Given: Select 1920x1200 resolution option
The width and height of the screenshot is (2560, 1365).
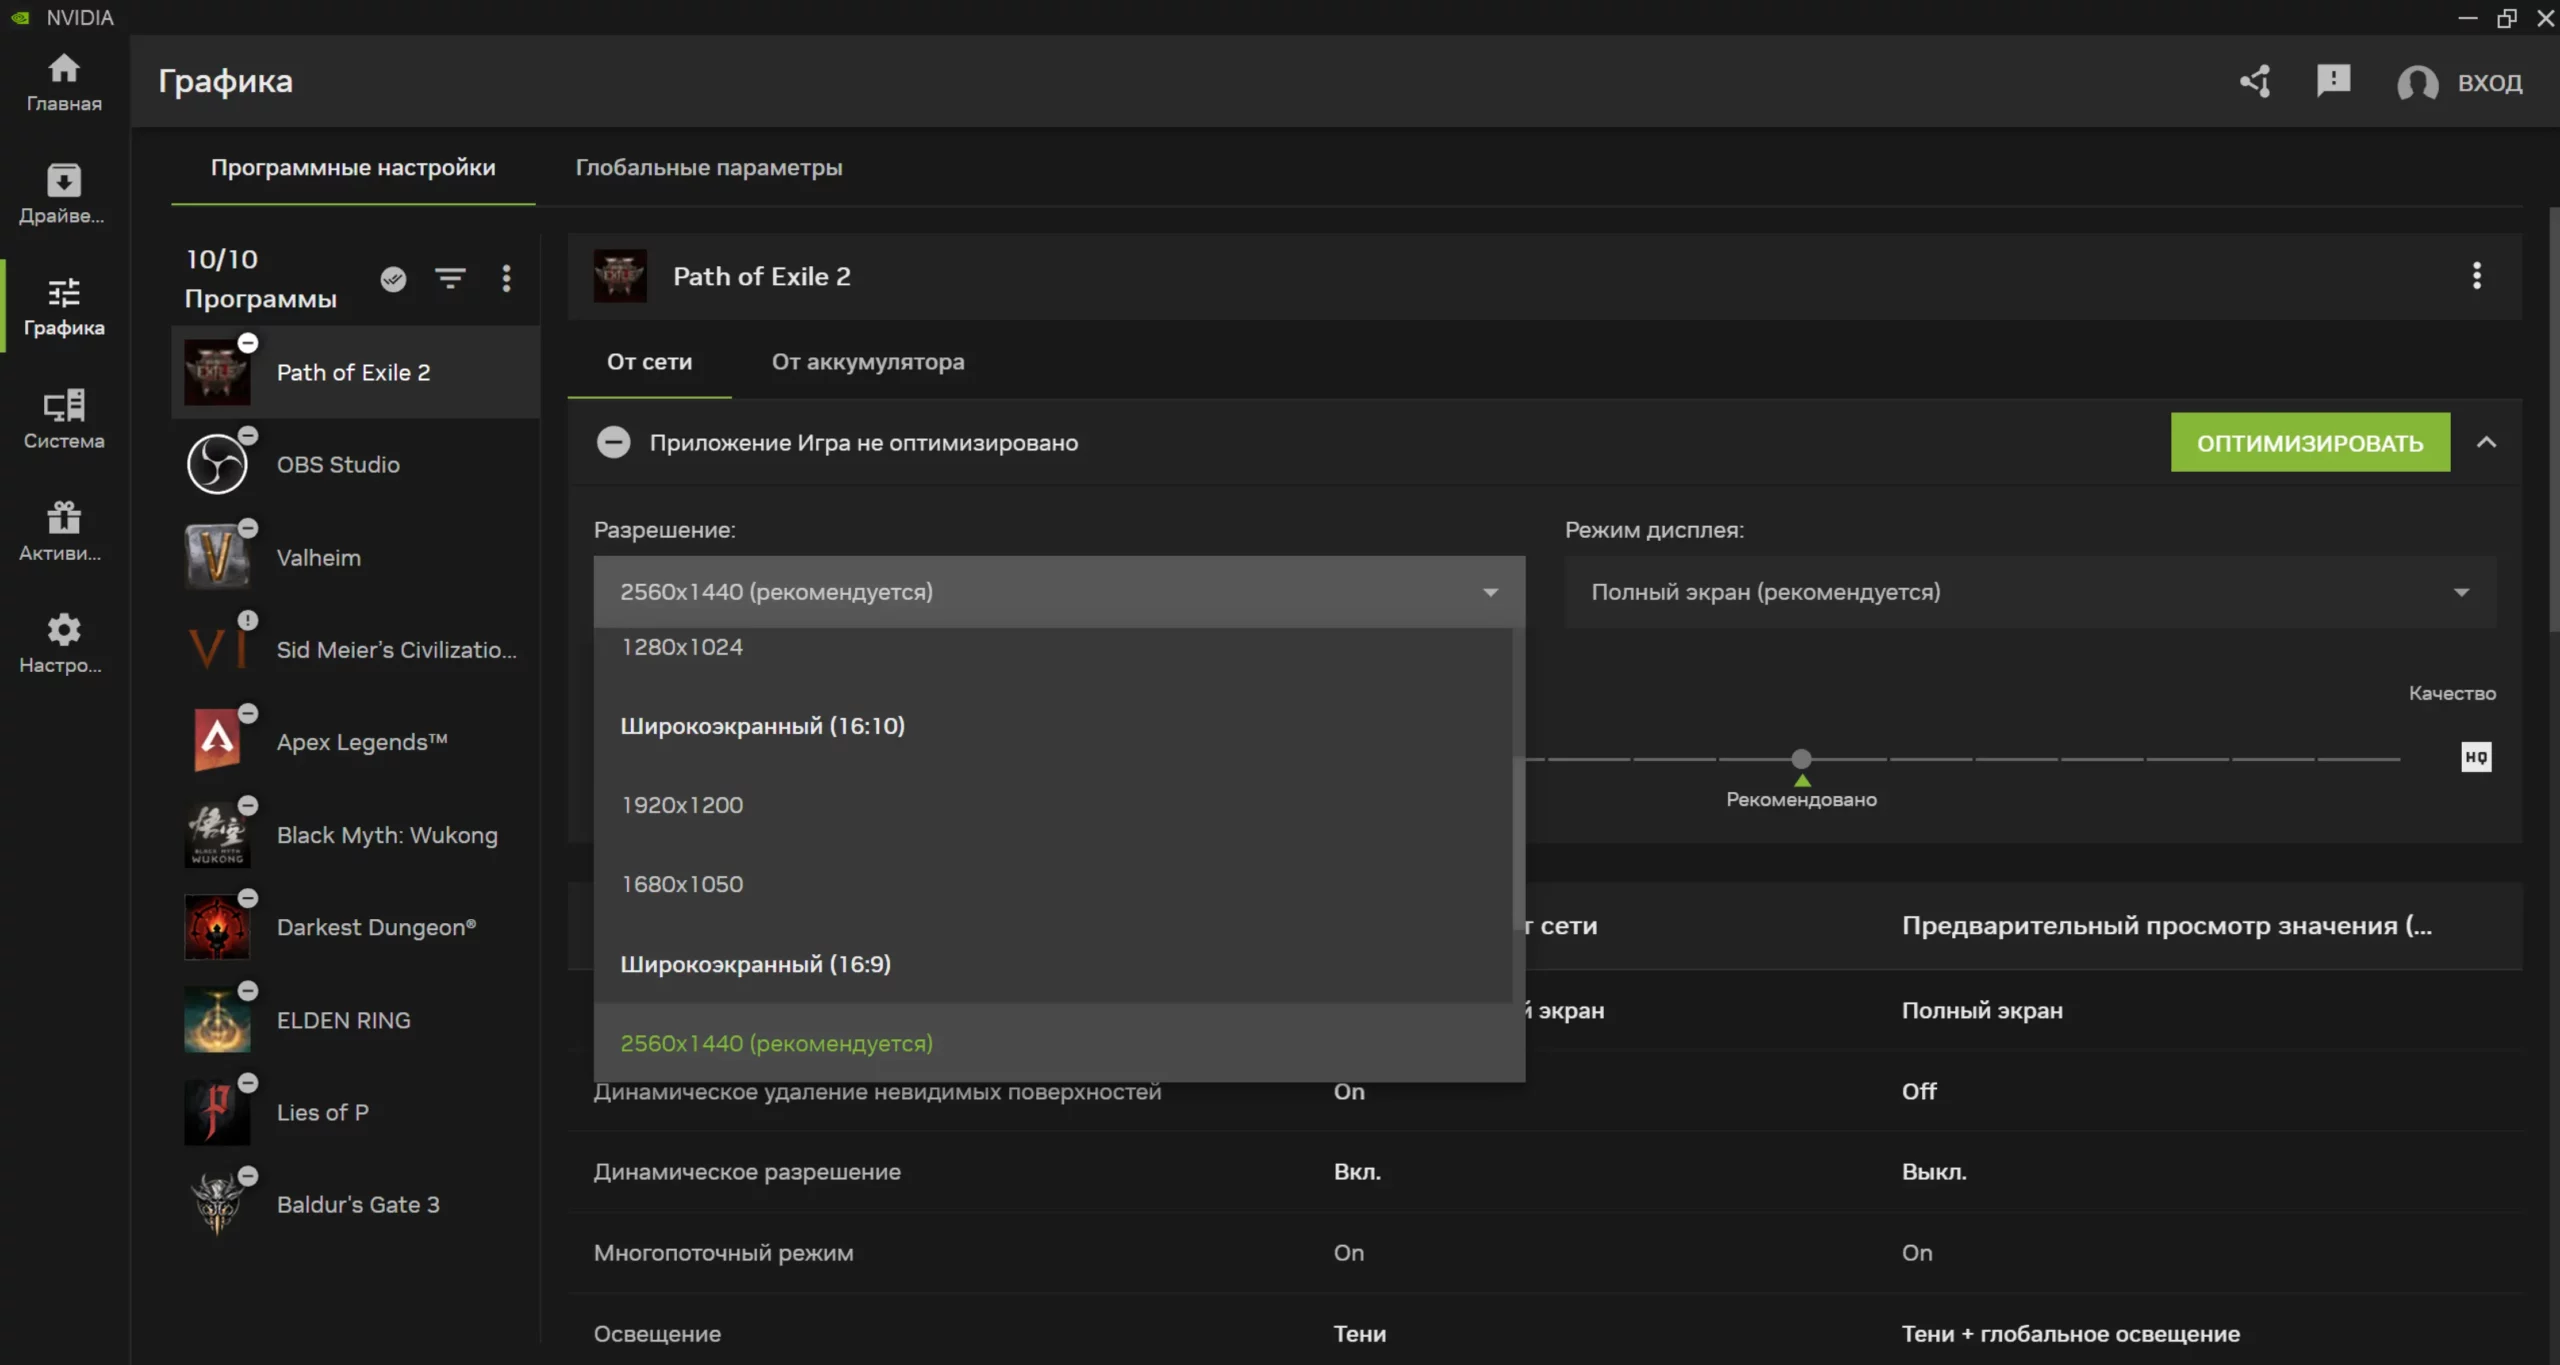Looking at the screenshot, I should coord(682,805).
